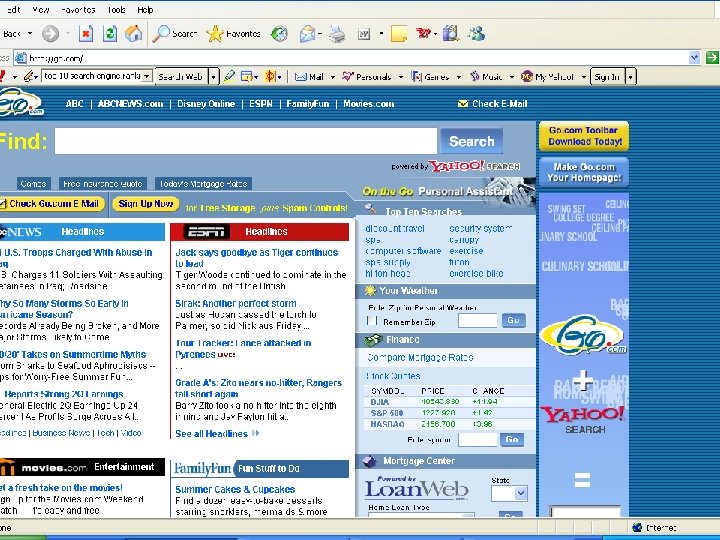Select the Free Insurance Quote tab
This screenshot has height=540, width=720.
103,184
